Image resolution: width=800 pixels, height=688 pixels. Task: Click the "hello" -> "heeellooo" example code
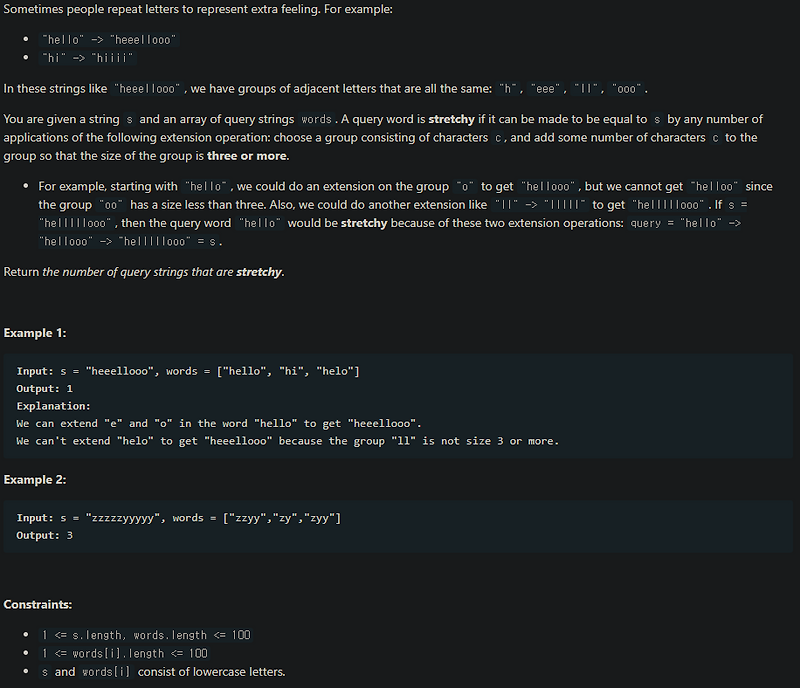click(x=109, y=40)
